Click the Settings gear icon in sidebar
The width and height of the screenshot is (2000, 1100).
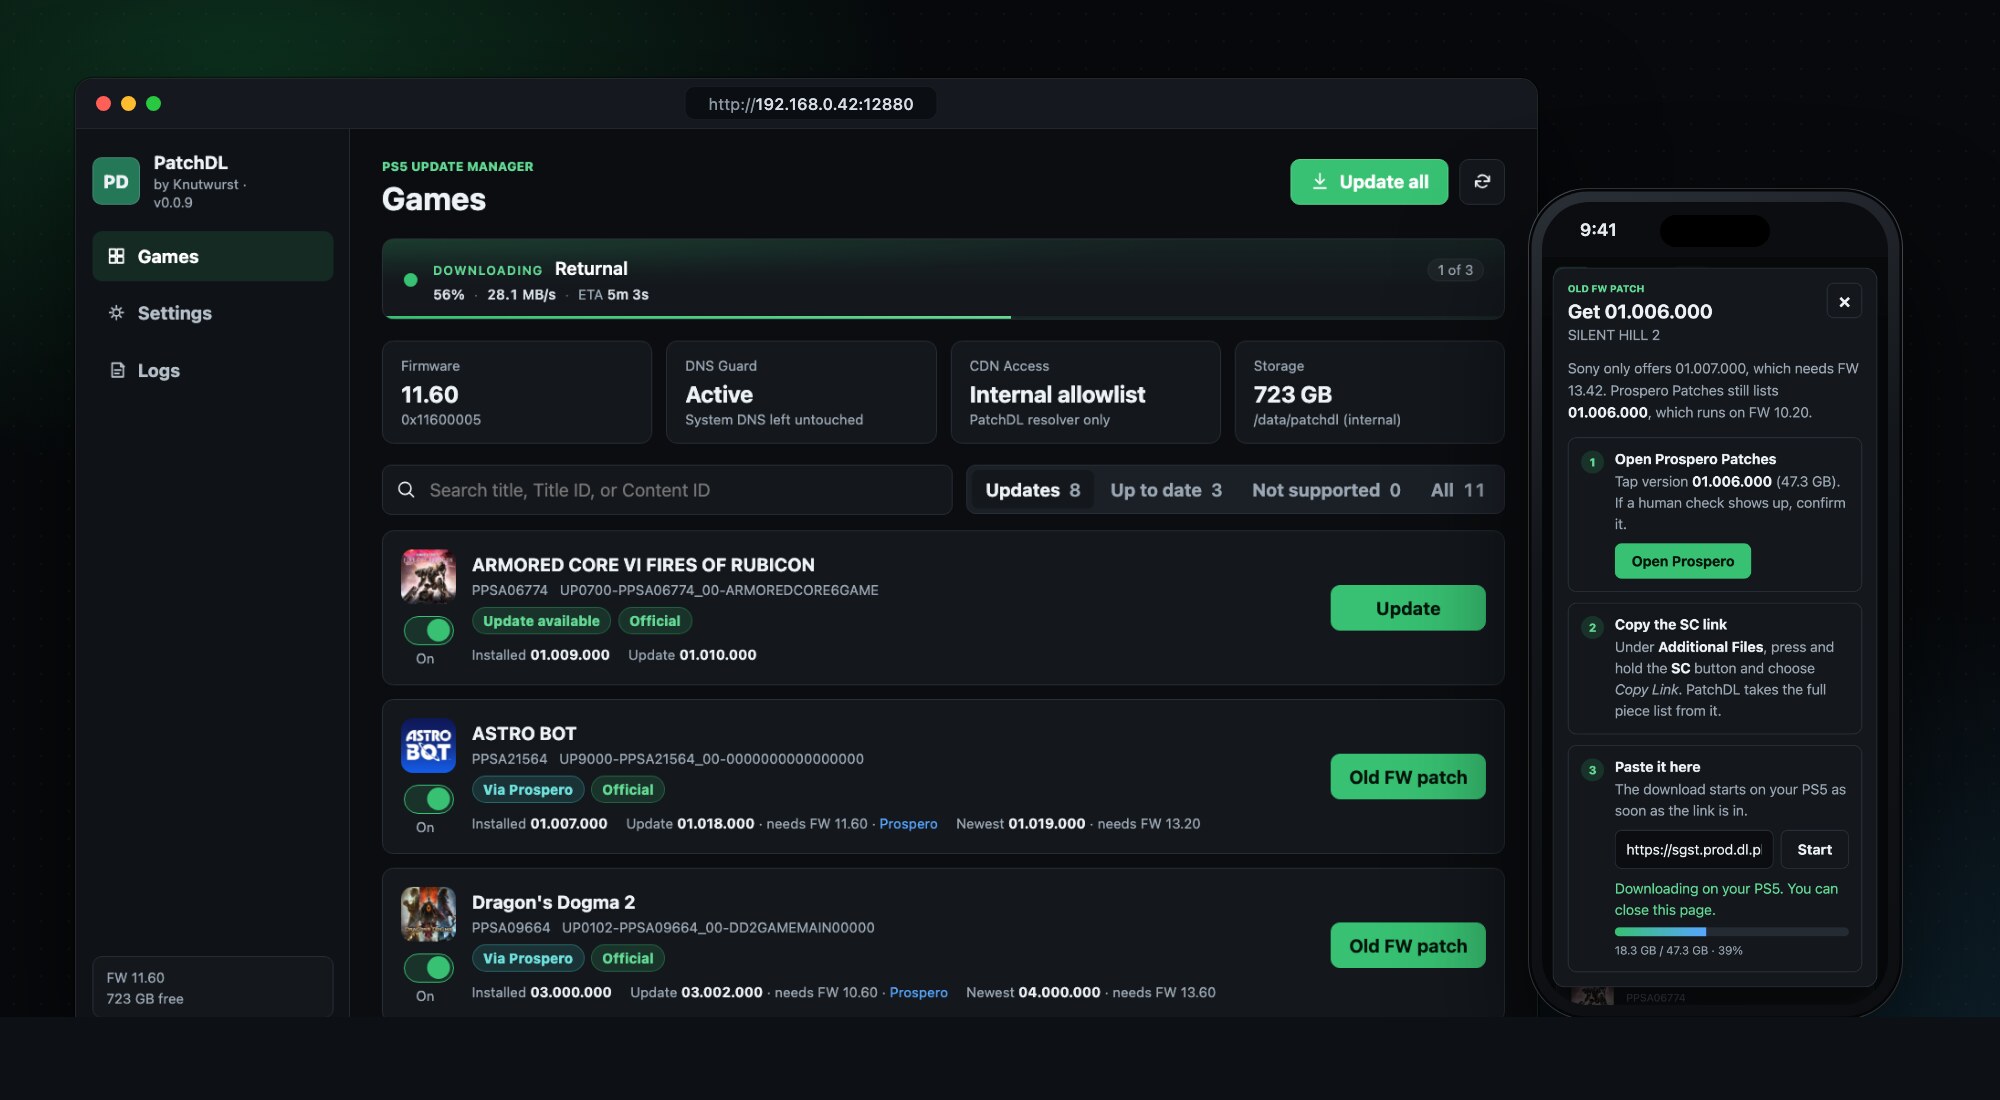click(x=116, y=313)
